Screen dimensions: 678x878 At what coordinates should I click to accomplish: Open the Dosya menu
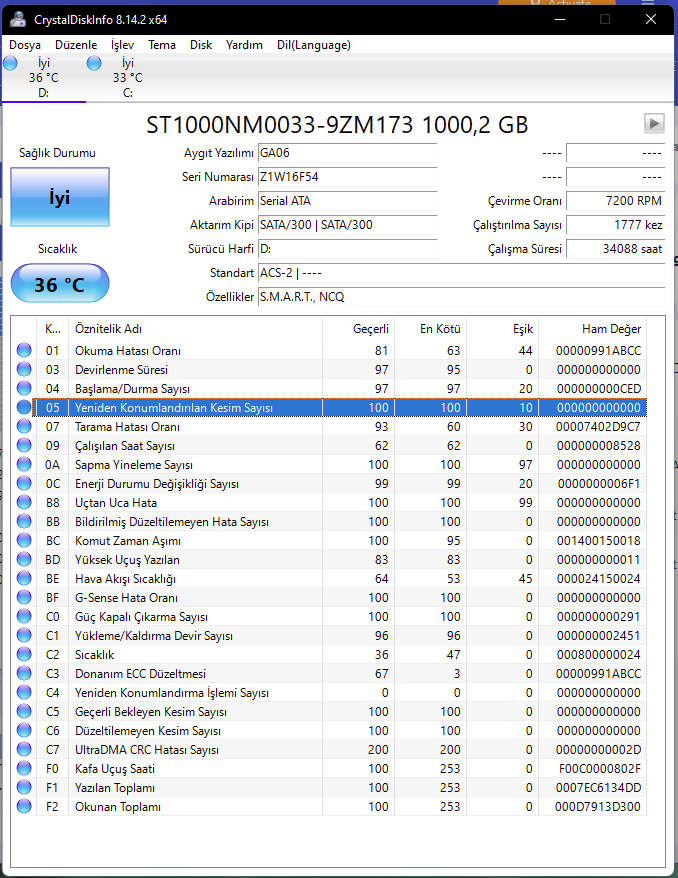pos(25,45)
